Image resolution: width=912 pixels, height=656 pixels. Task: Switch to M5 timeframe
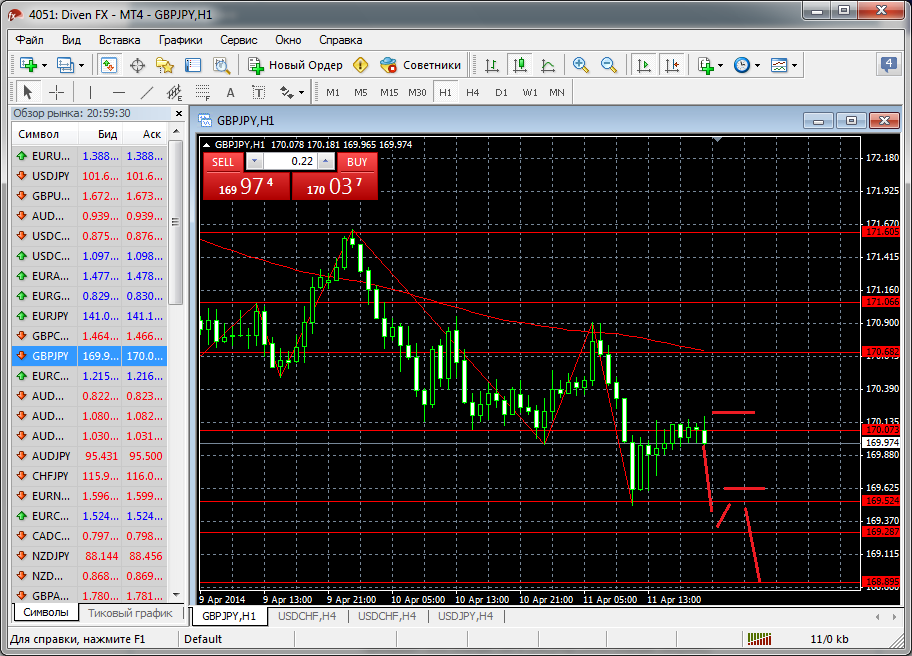[x=361, y=92]
